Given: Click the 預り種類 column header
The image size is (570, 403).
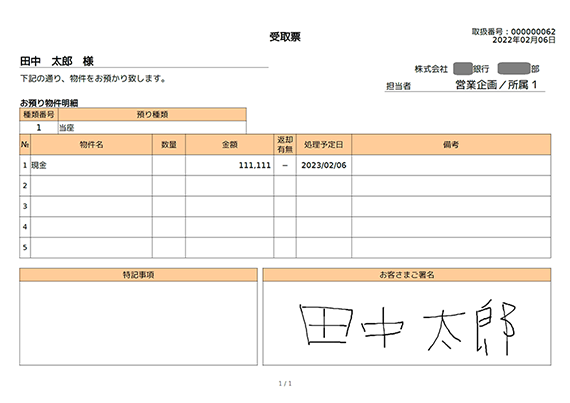Looking at the screenshot, I should (152, 114).
